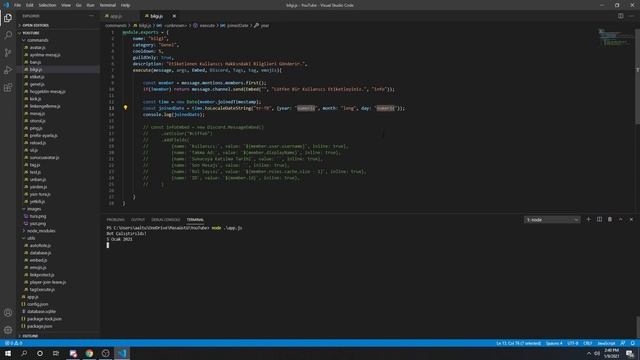Open the Manage gear icon
The height and width of the screenshot is (360, 640).
tap(8, 330)
